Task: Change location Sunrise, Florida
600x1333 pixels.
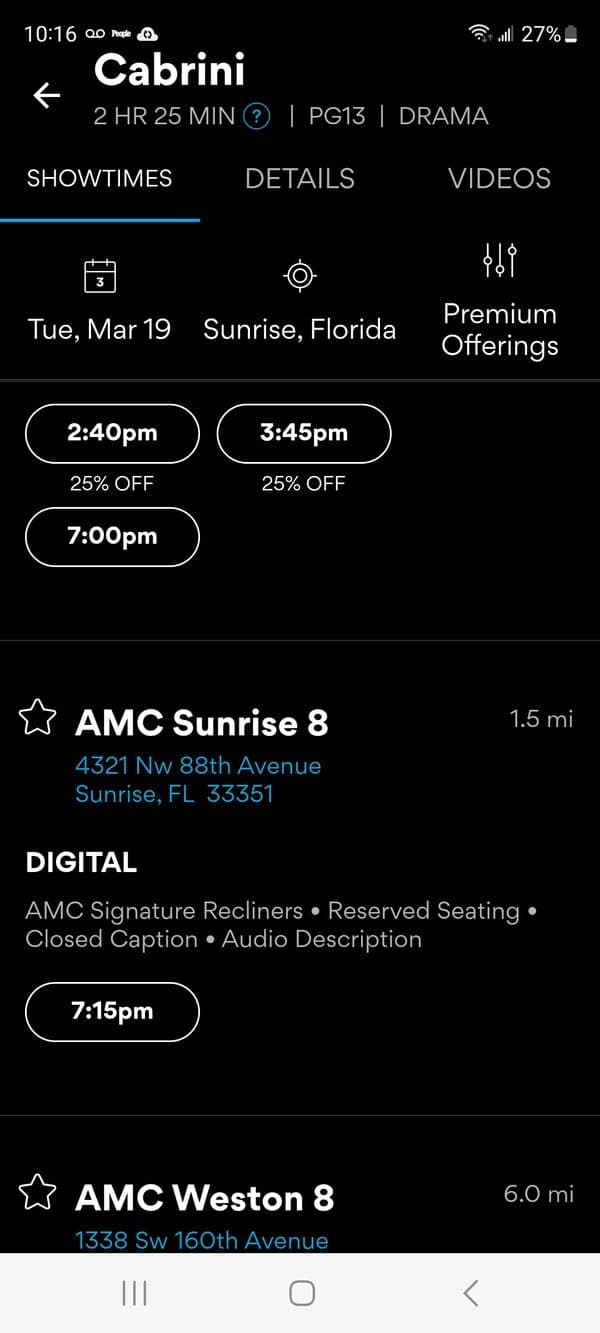Action: pyautogui.click(x=300, y=329)
